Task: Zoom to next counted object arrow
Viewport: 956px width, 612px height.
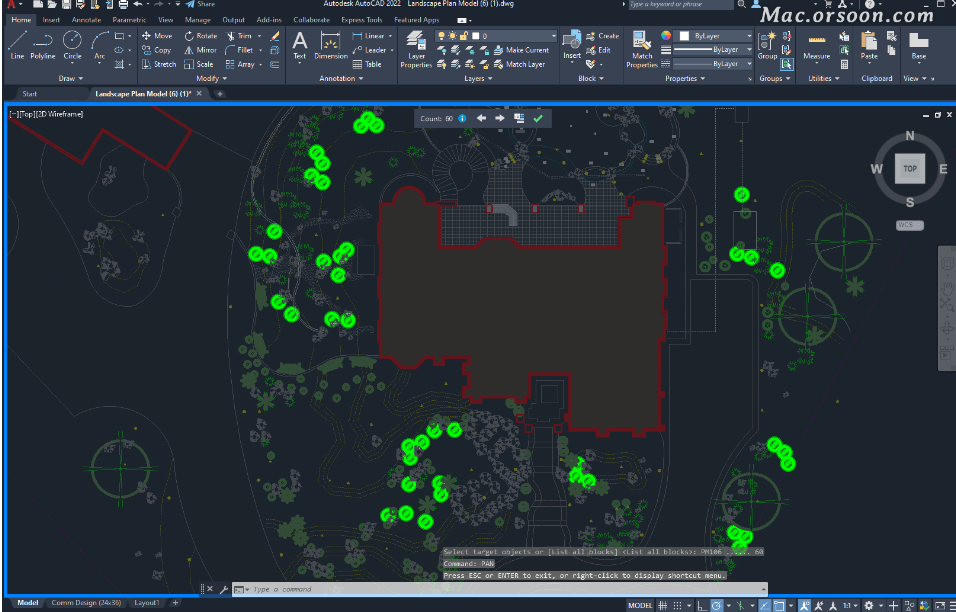Action: 500,118
